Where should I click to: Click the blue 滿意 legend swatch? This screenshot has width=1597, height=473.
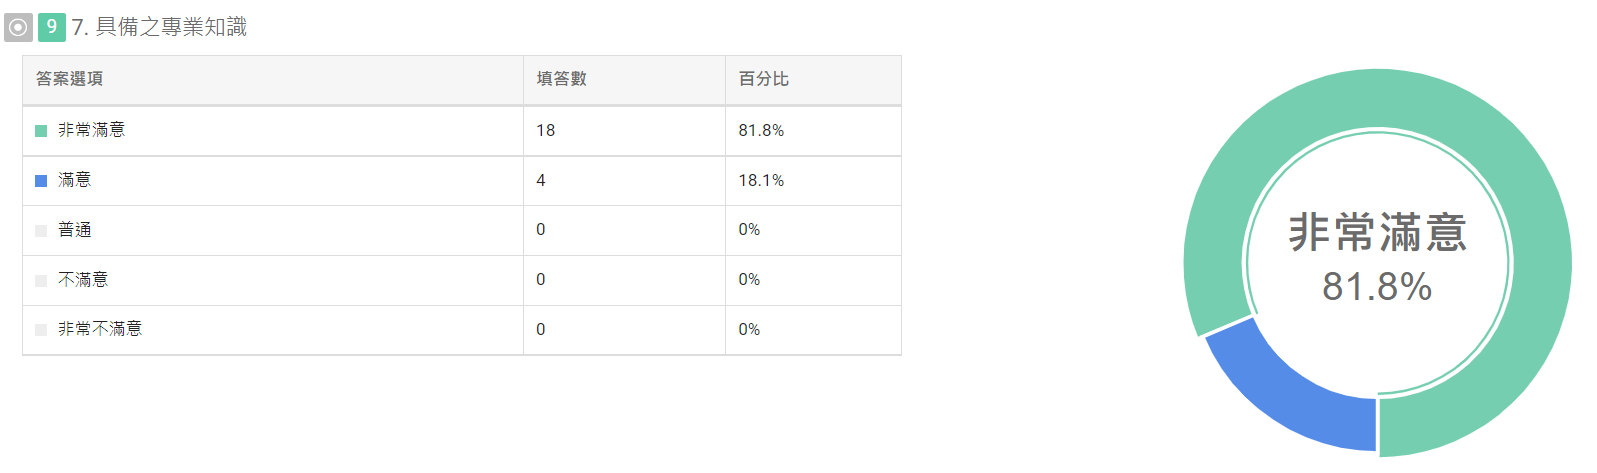point(41,181)
